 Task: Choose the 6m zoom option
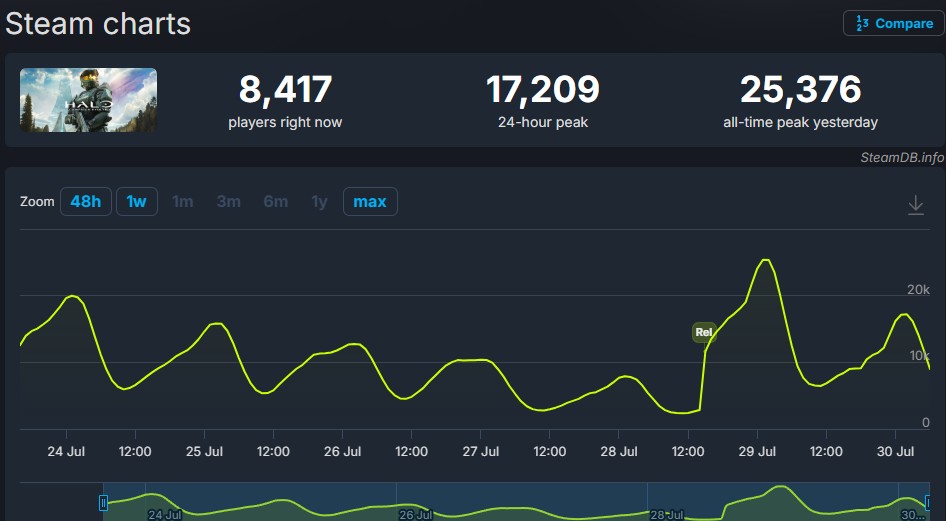[x=276, y=201]
